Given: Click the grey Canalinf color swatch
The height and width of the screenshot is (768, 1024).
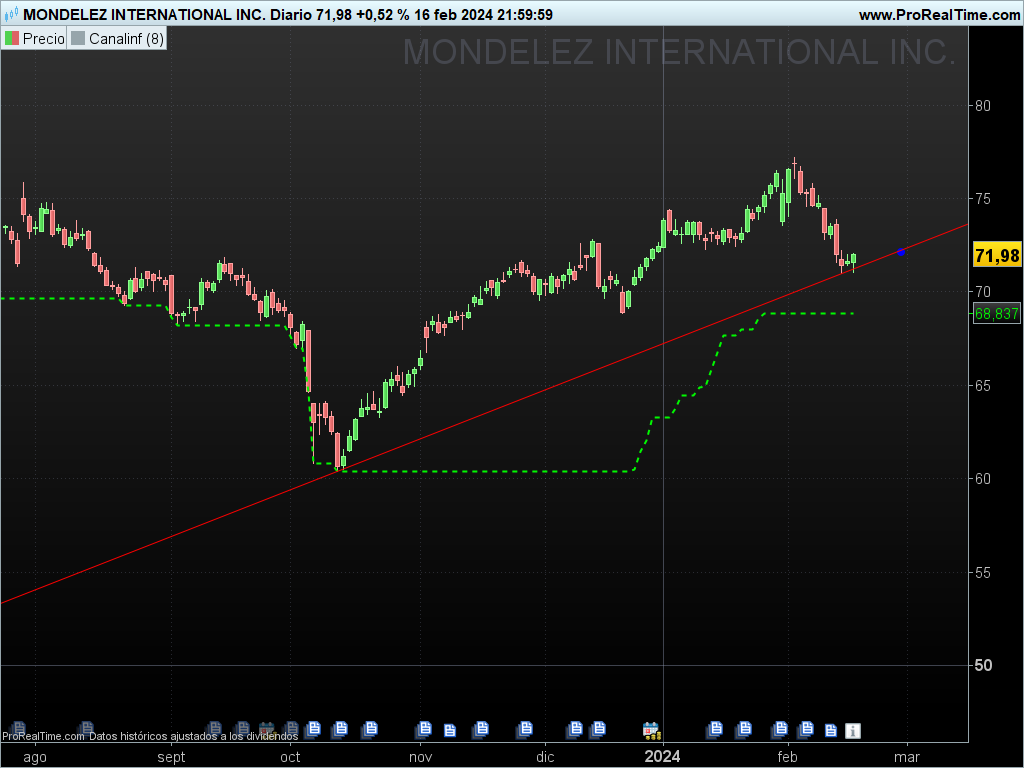Looking at the screenshot, I should click(x=78, y=39).
